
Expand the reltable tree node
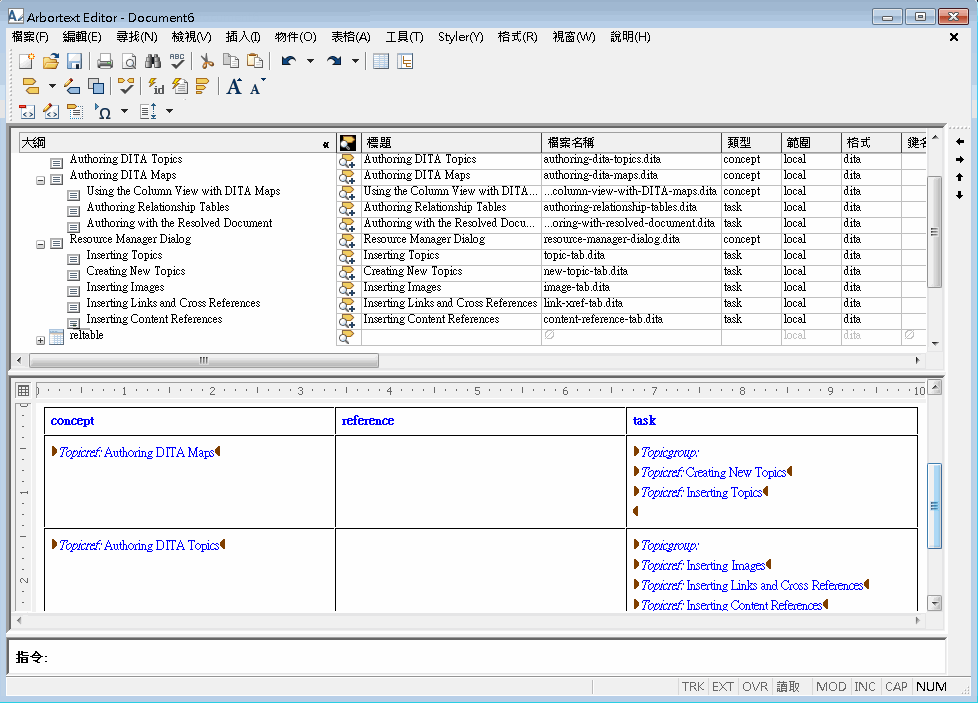41,341
